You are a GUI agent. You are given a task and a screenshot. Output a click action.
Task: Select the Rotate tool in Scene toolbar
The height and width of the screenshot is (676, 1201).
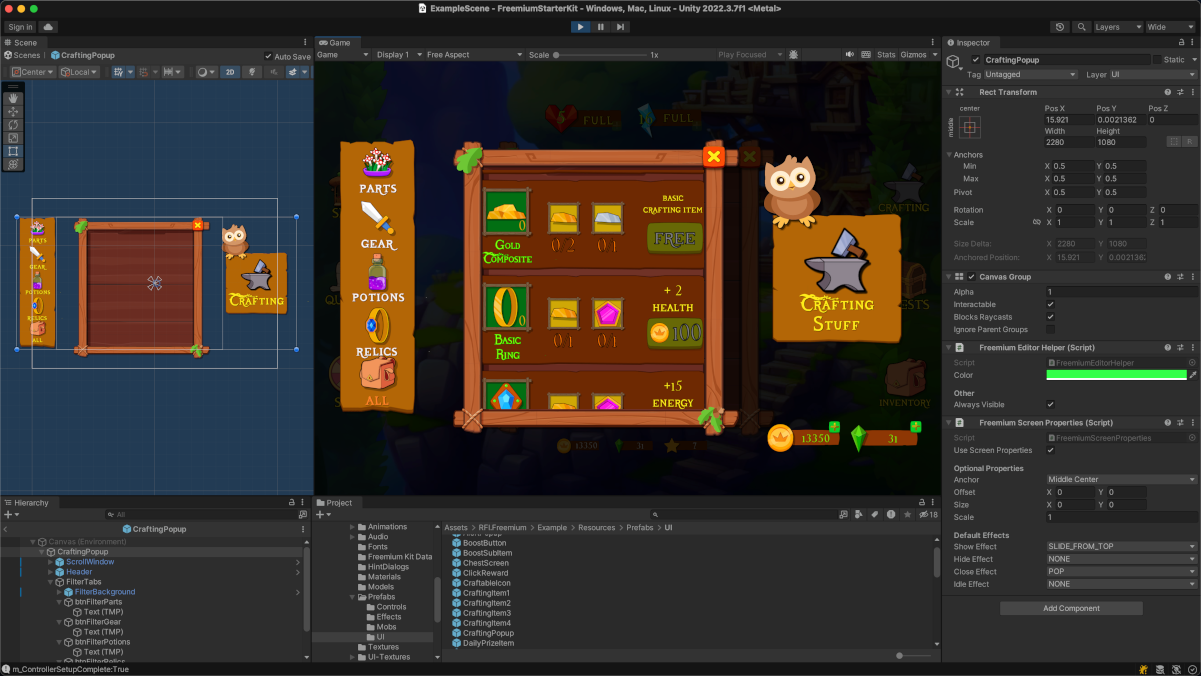click(x=13, y=125)
